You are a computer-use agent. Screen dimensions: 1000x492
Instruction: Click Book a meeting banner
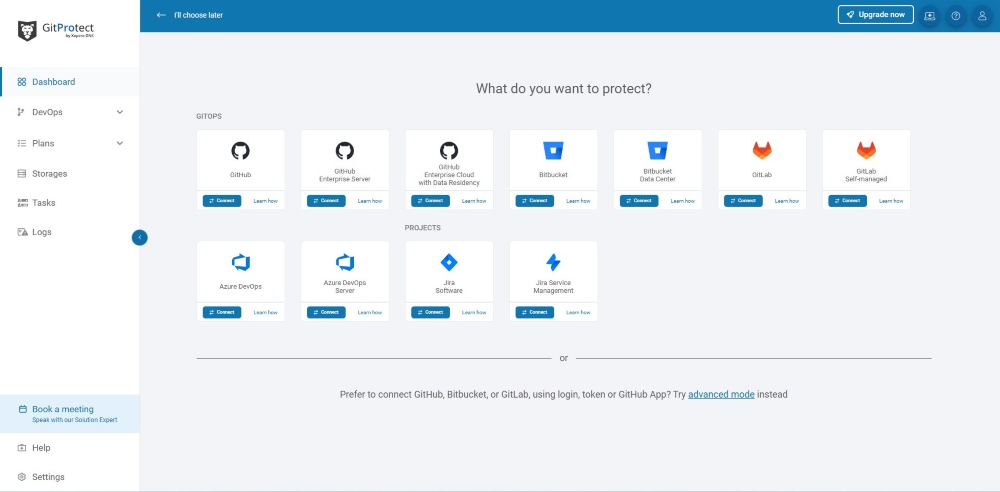pyautogui.click(x=70, y=414)
